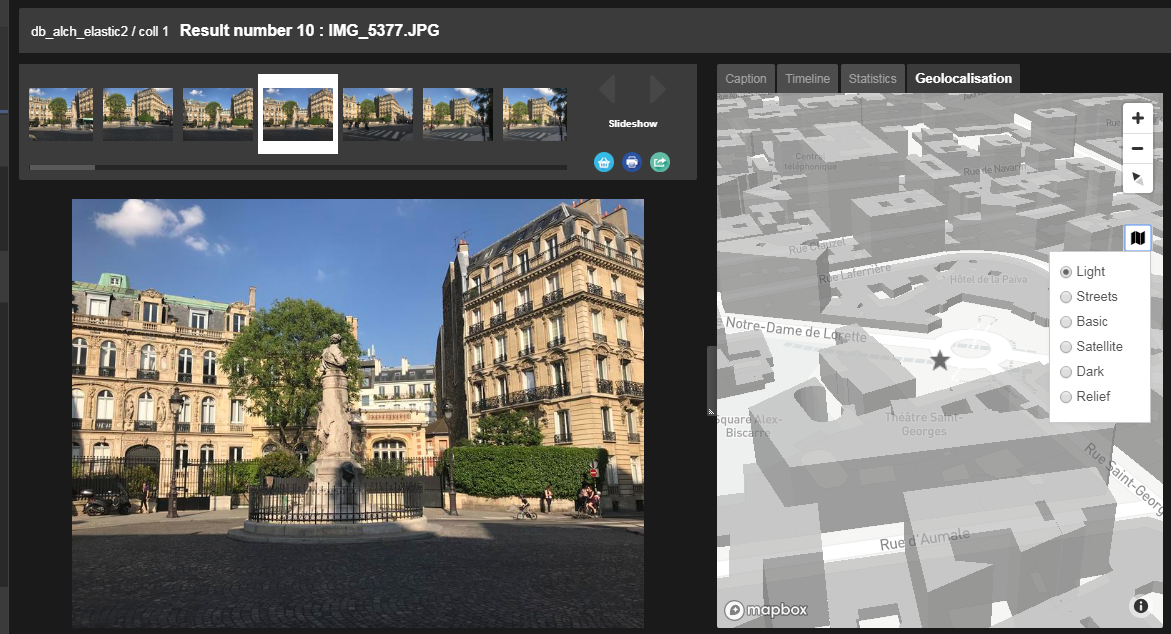The width and height of the screenshot is (1171, 634).
Task: Open the Mapbox logo link
Action: (766, 610)
